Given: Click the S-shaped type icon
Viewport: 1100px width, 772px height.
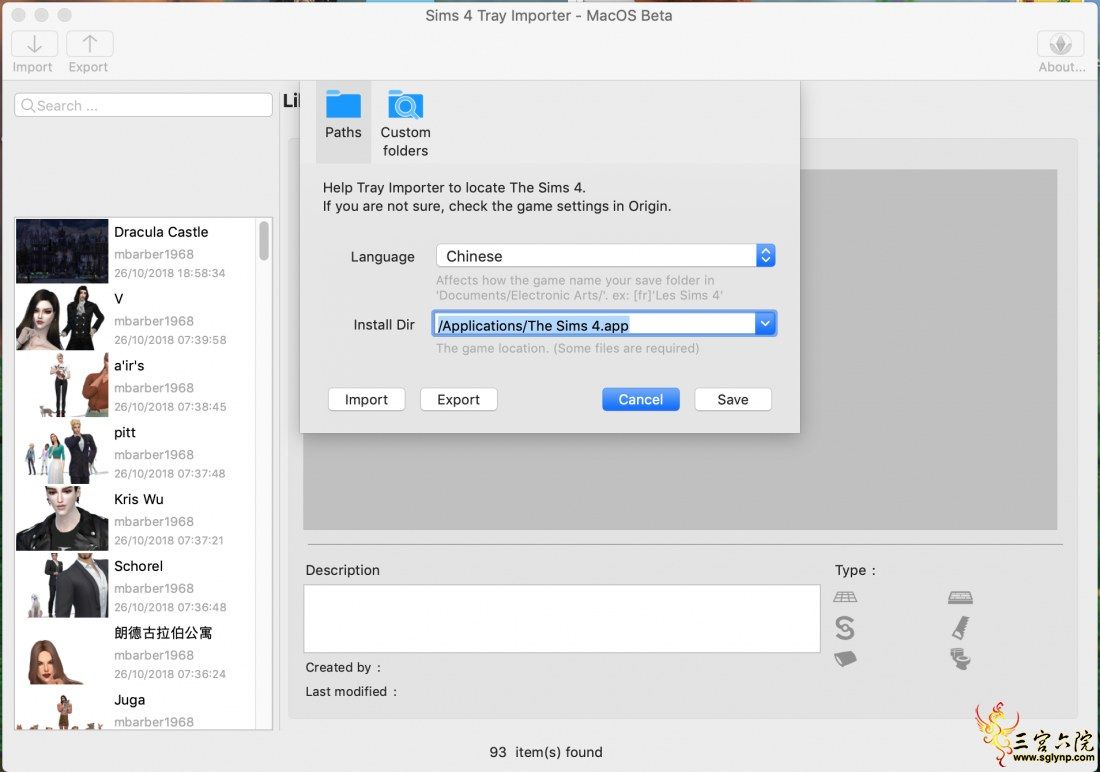Looking at the screenshot, I should pos(845,627).
